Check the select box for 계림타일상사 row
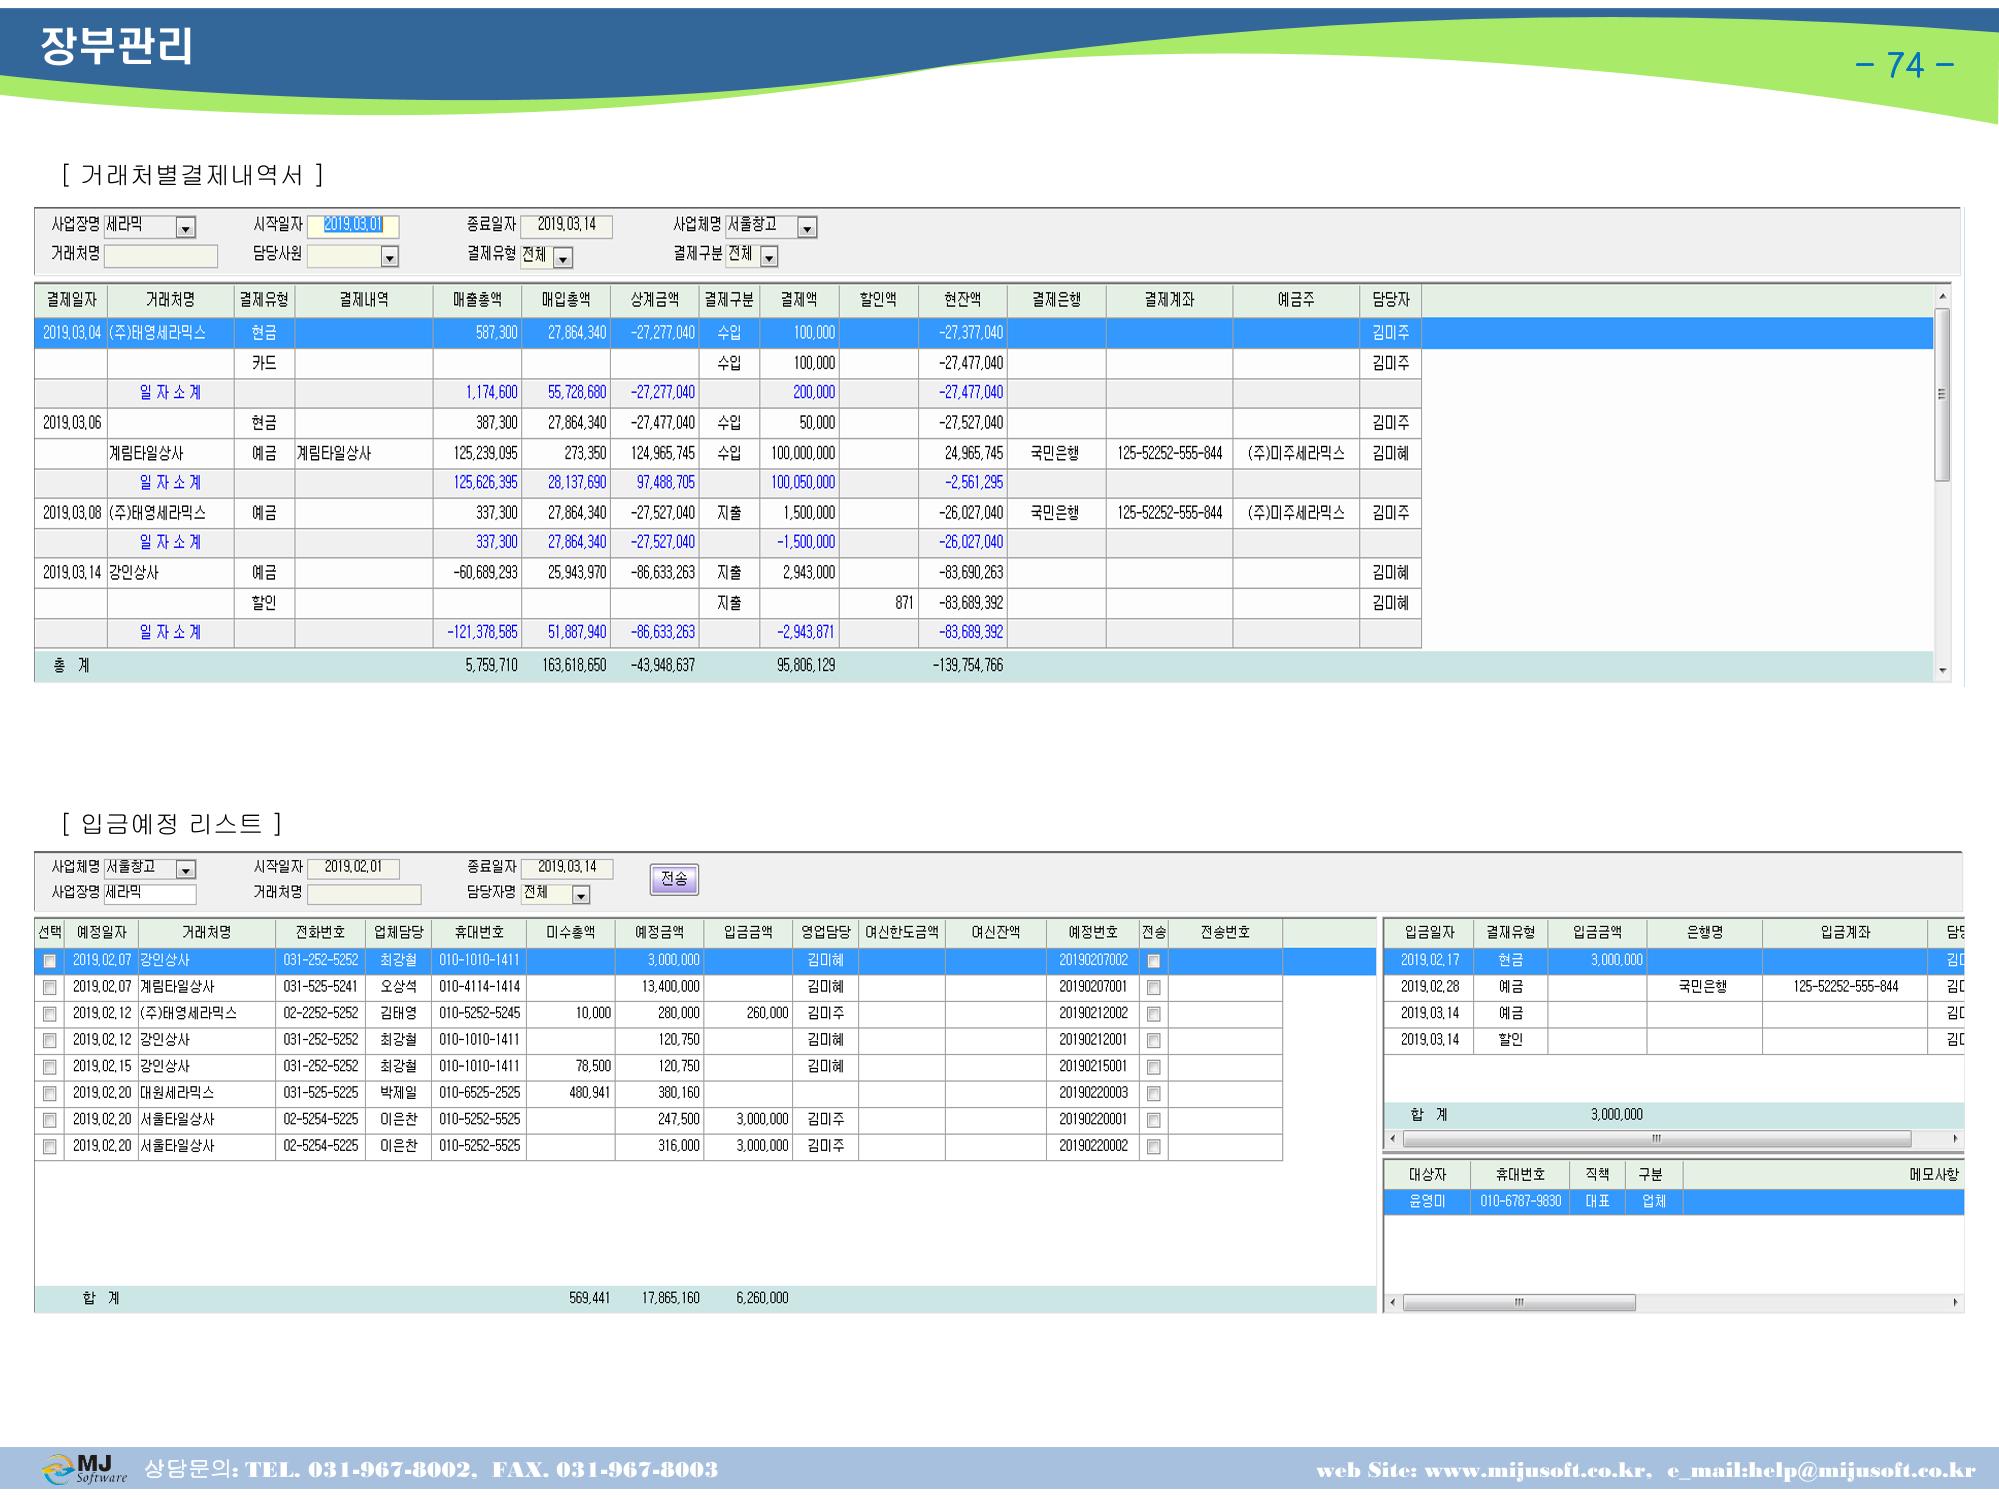1999x1500 pixels. 49,987
